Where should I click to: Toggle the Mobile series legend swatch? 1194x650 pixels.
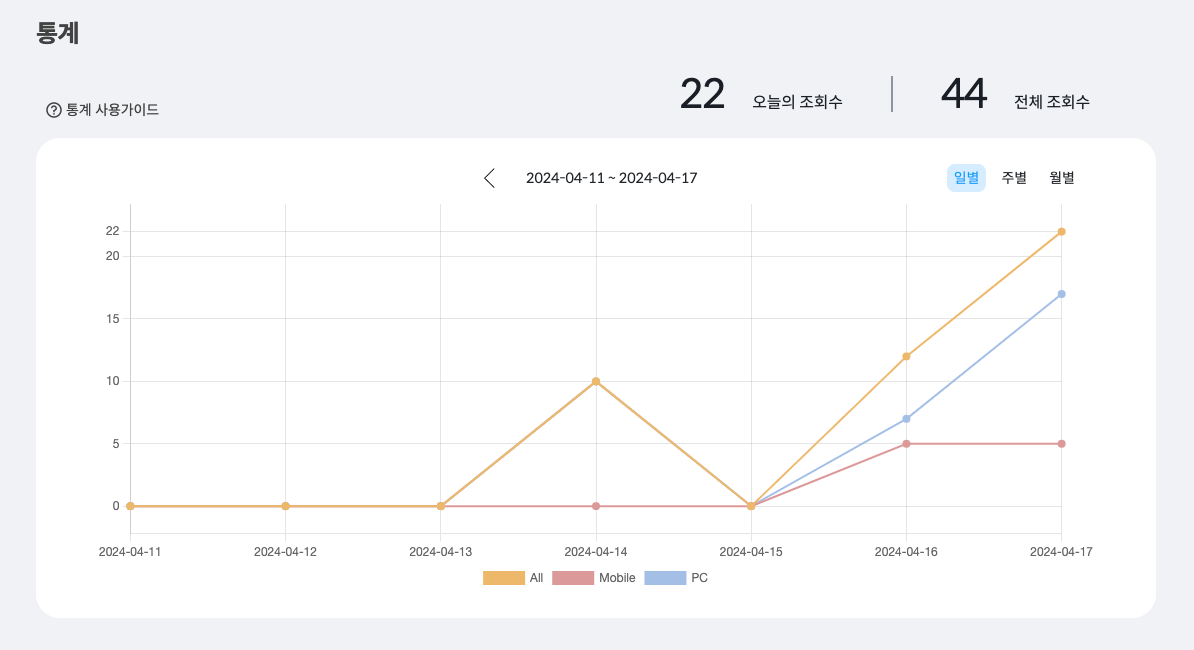[x=573, y=578]
